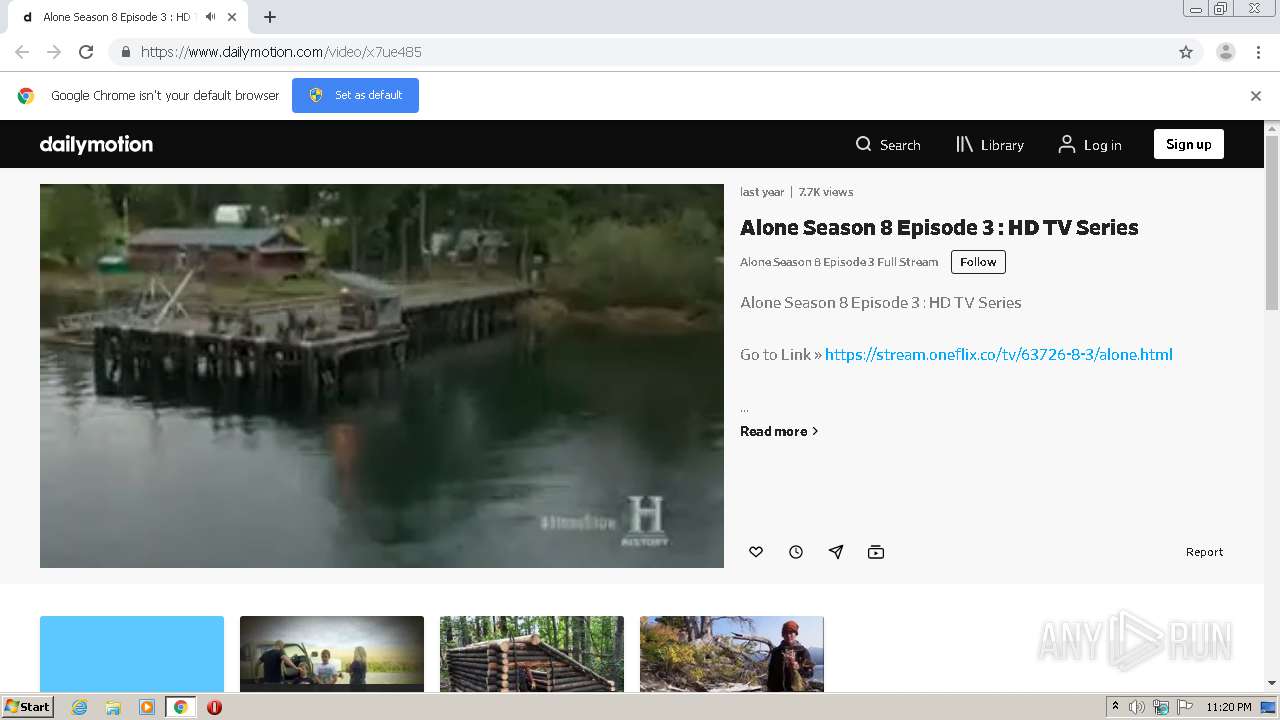Add video to playlist icon
The image size is (1280, 720).
[876, 552]
